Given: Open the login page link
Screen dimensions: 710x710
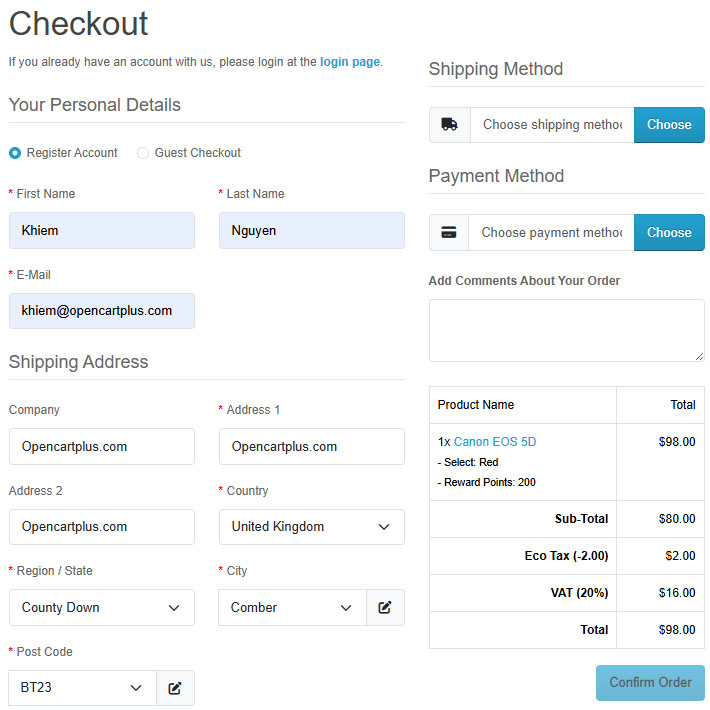Looking at the screenshot, I should pos(350,62).
